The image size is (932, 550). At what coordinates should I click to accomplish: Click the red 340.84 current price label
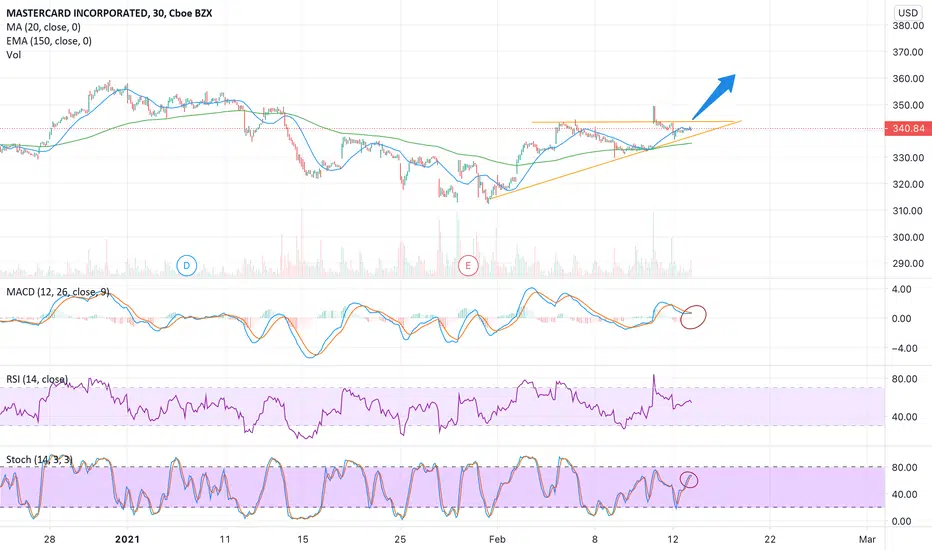(908, 128)
